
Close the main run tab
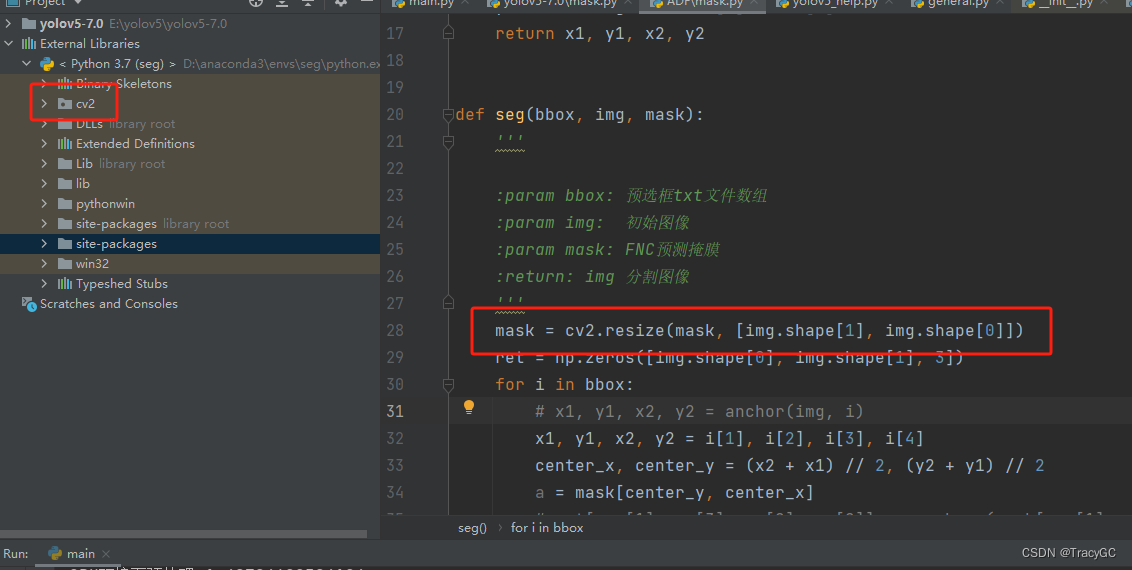106,554
